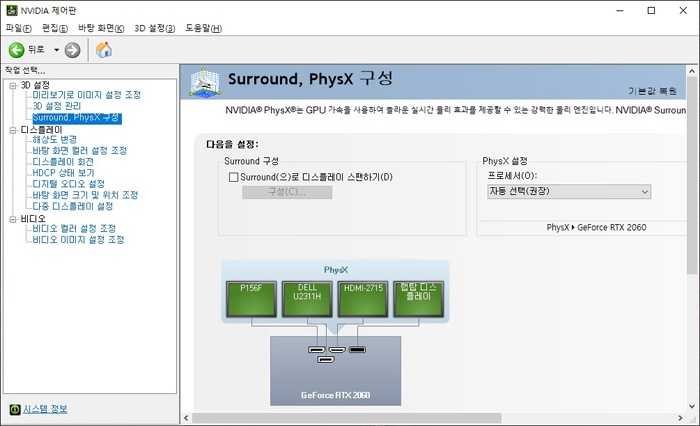Open 비디오 이미지 설정 조정 page
This screenshot has height=426, width=700.
[78, 240]
